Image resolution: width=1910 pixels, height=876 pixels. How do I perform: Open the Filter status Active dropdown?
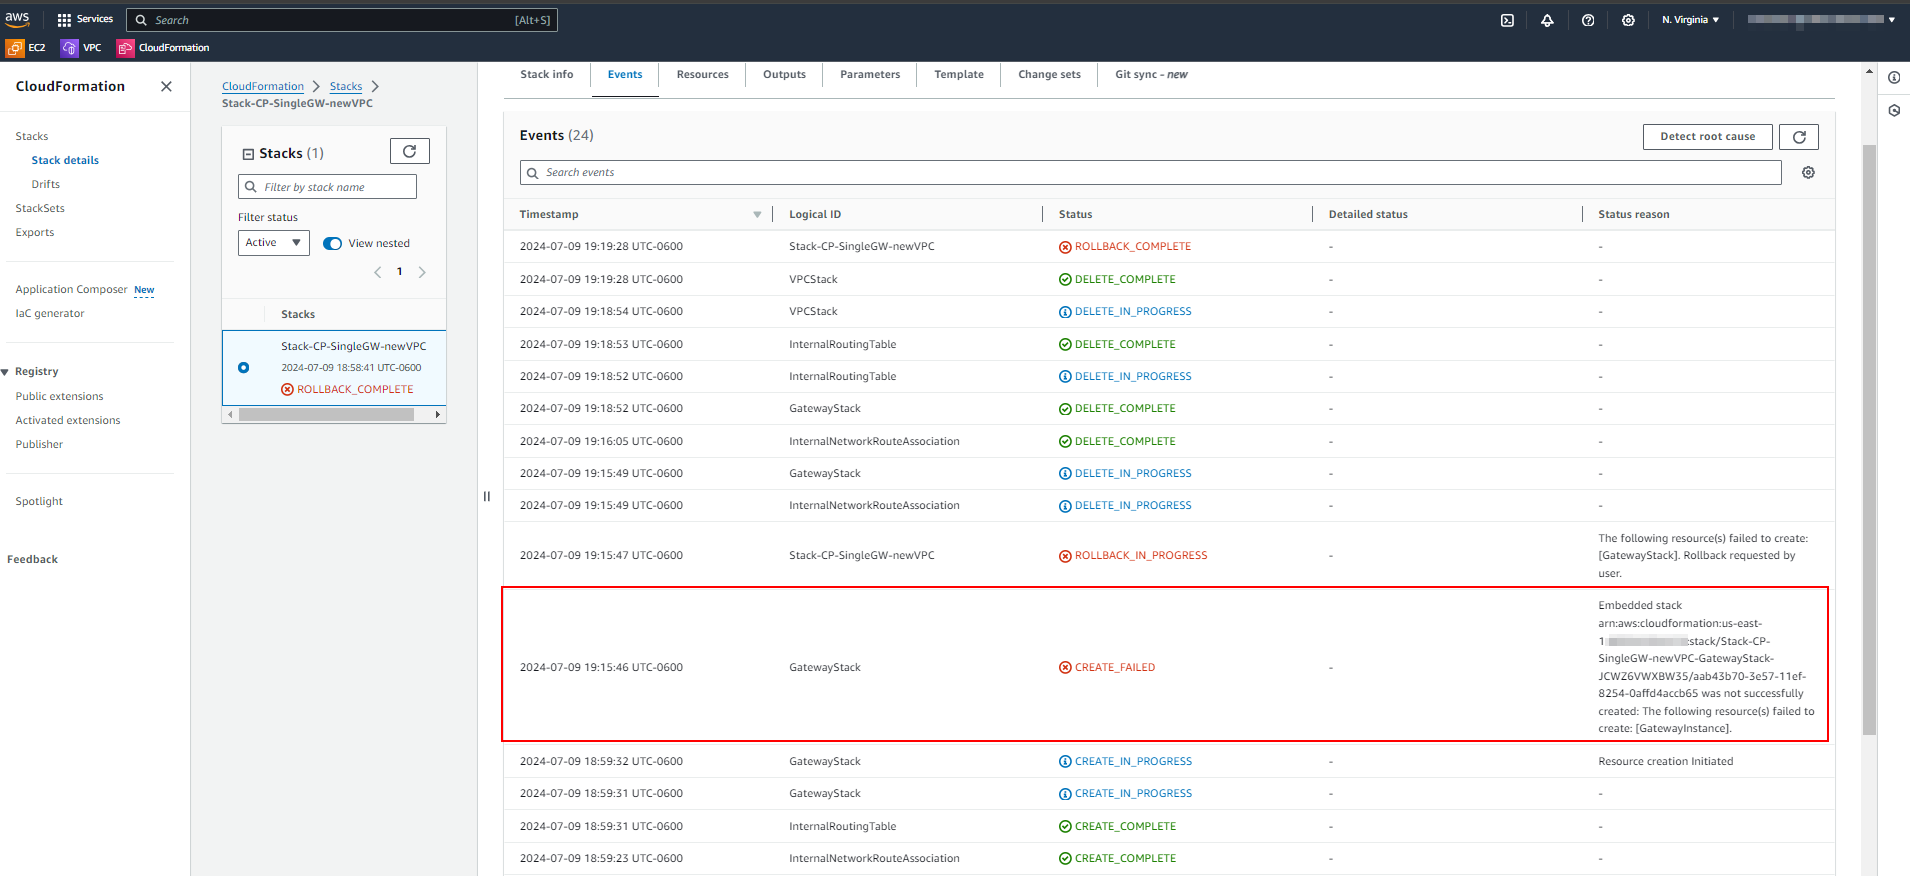coord(274,243)
